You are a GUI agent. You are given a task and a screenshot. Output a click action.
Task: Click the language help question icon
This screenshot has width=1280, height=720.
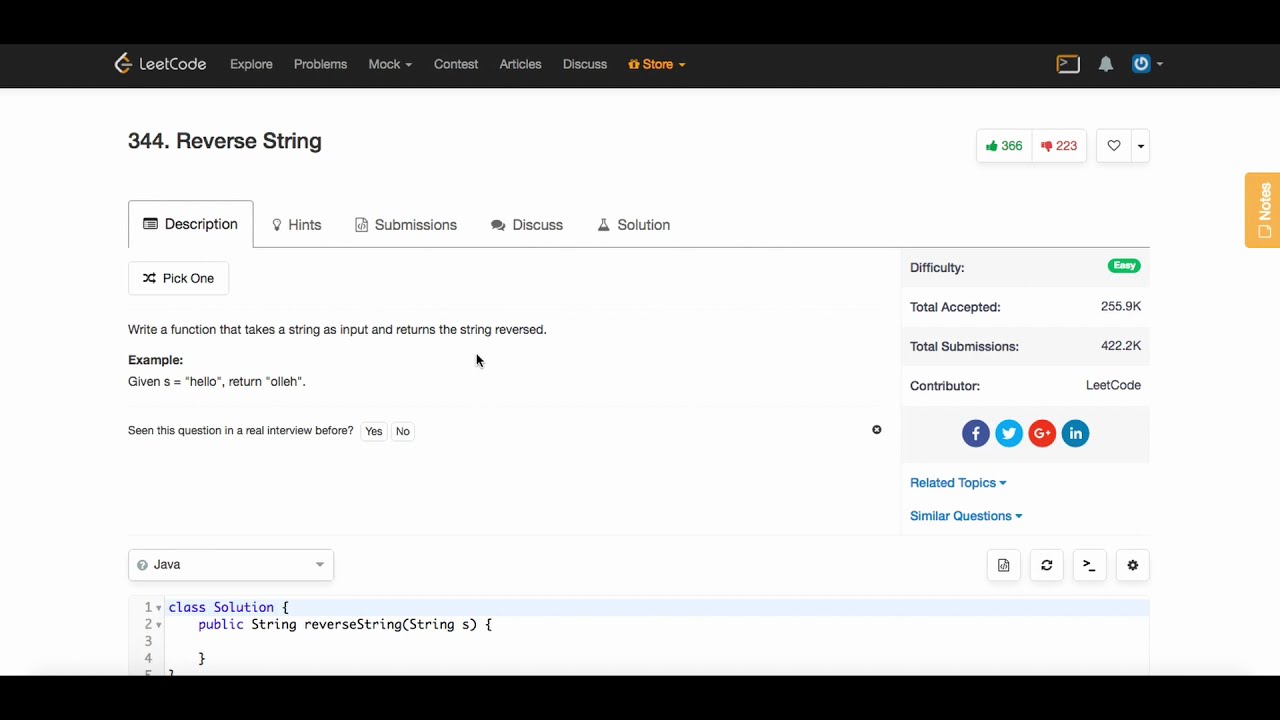coord(142,565)
